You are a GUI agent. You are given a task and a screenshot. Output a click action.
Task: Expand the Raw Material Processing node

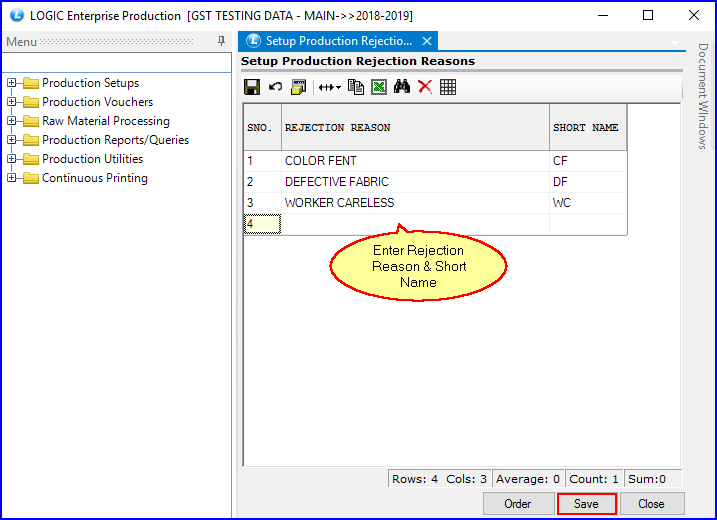(12, 121)
